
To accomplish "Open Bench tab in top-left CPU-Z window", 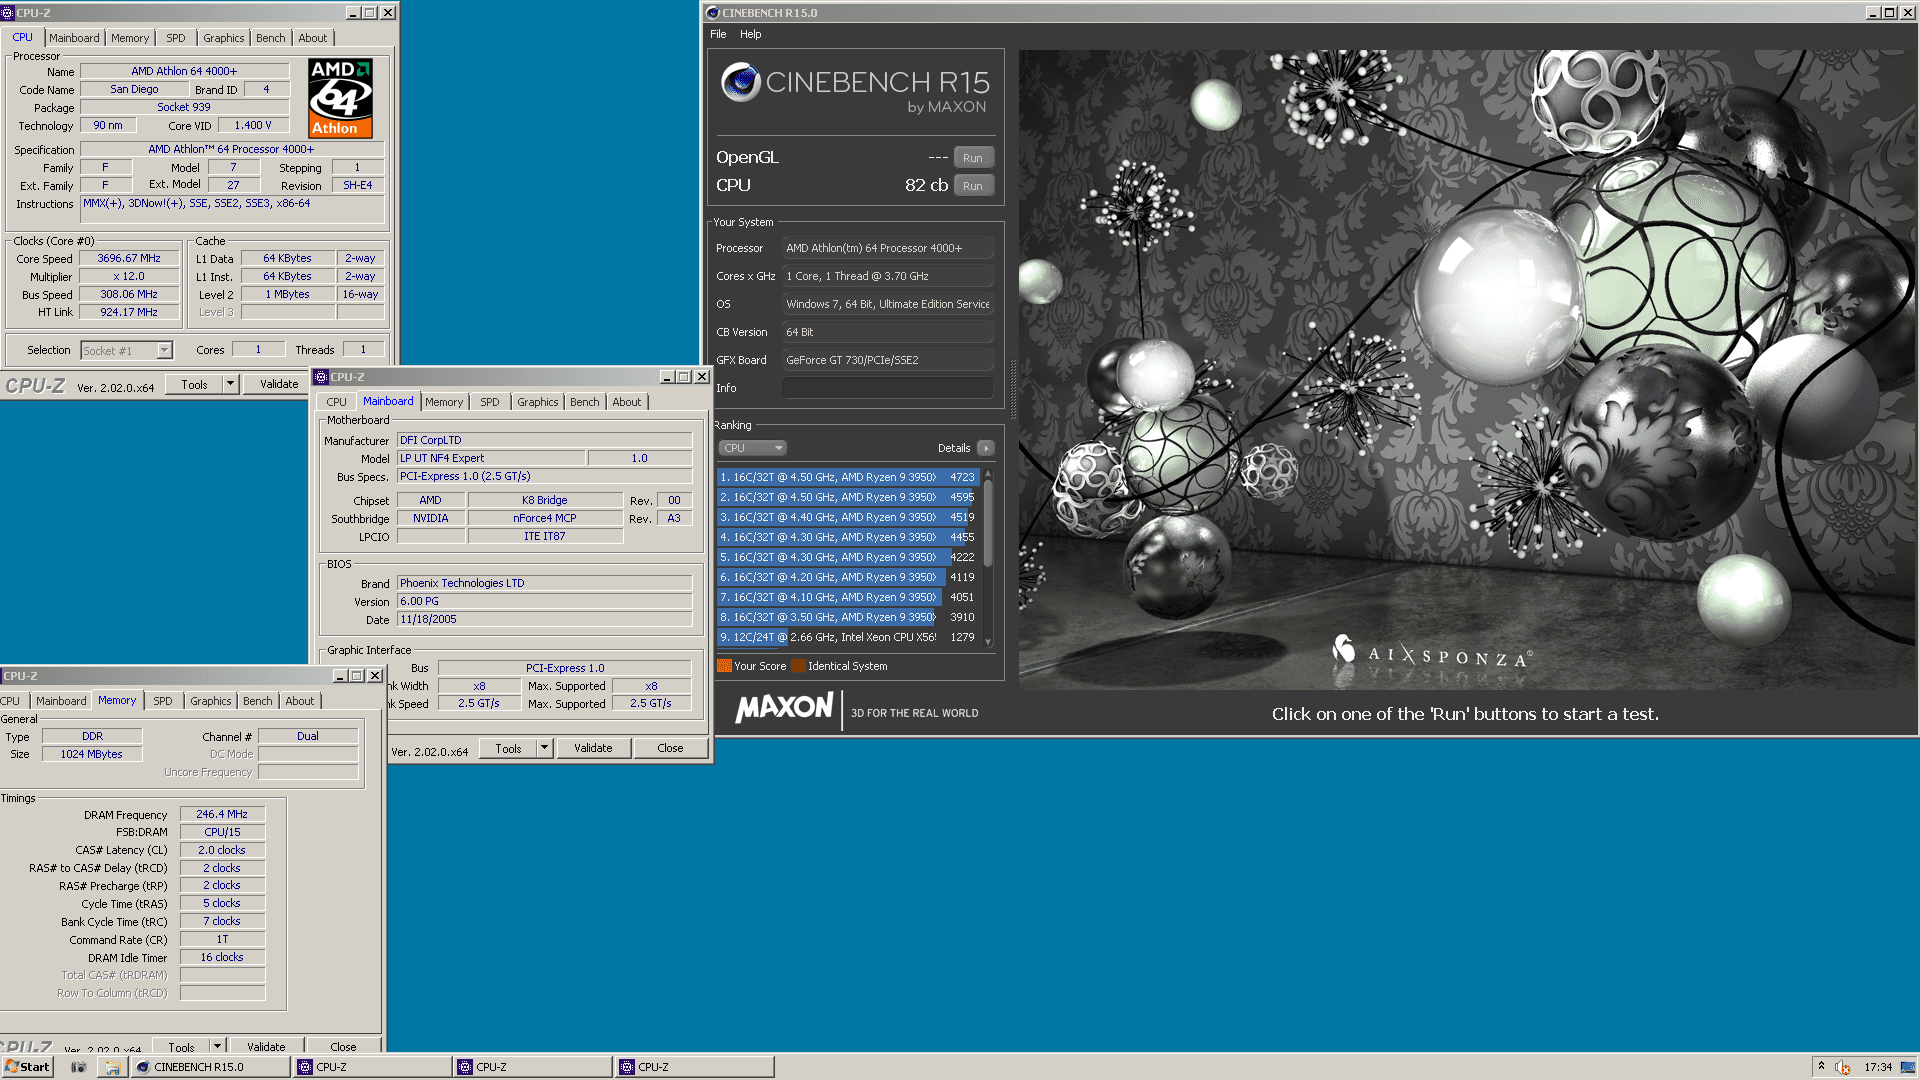I will click(x=270, y=38).
